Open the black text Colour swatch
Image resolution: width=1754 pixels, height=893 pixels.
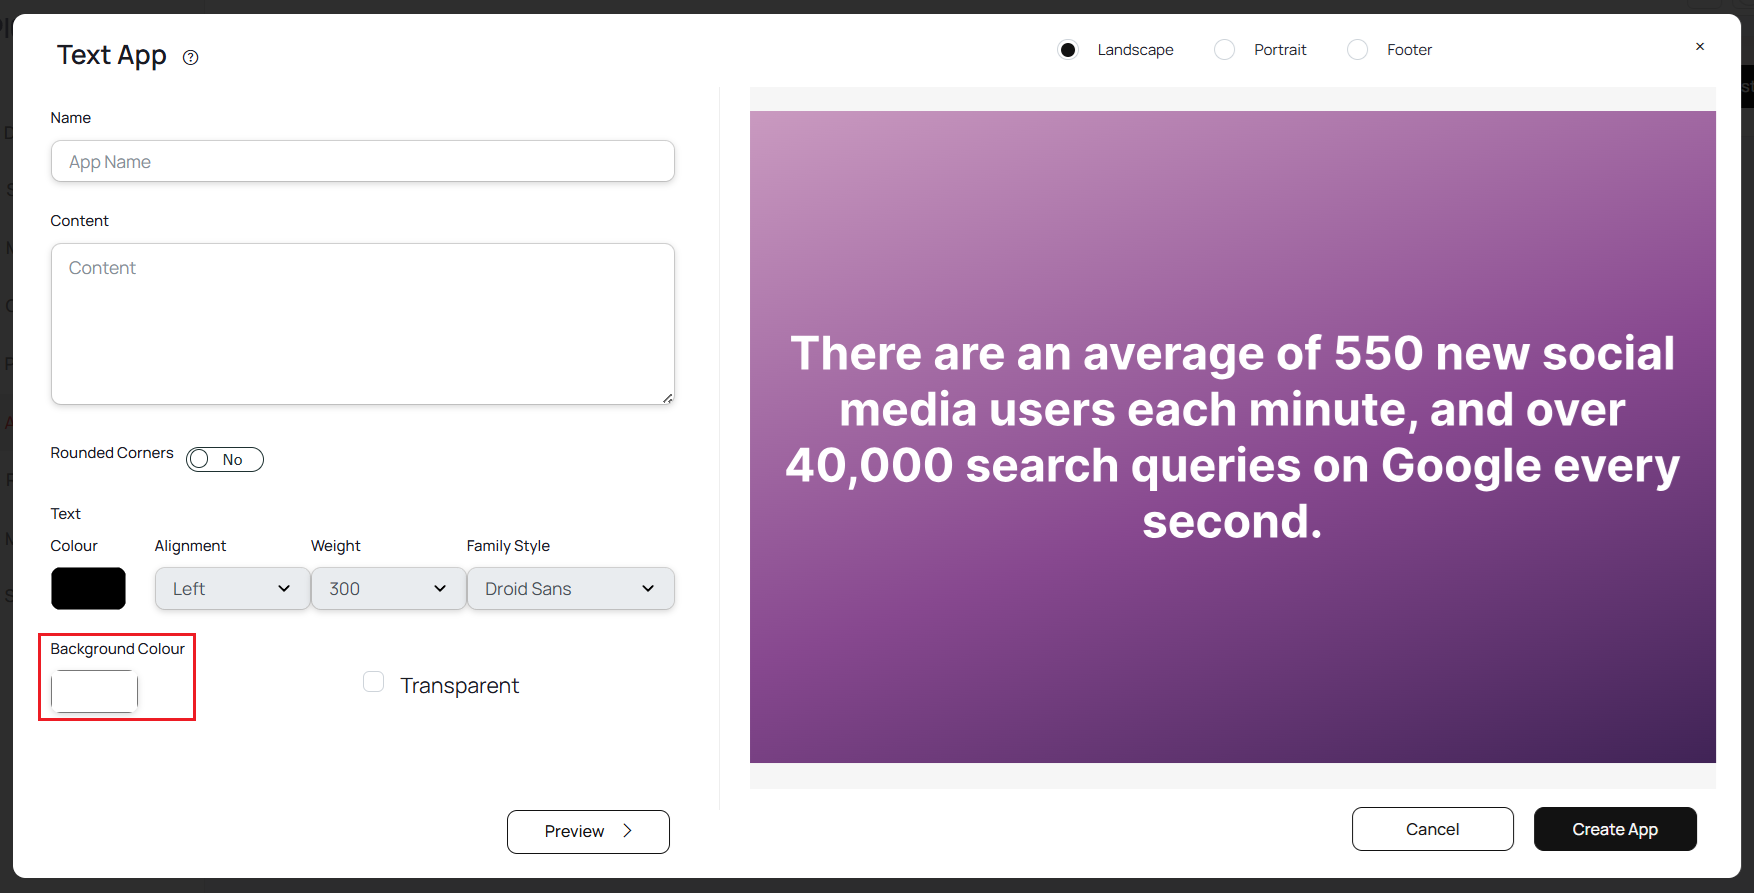click(88, 589)
